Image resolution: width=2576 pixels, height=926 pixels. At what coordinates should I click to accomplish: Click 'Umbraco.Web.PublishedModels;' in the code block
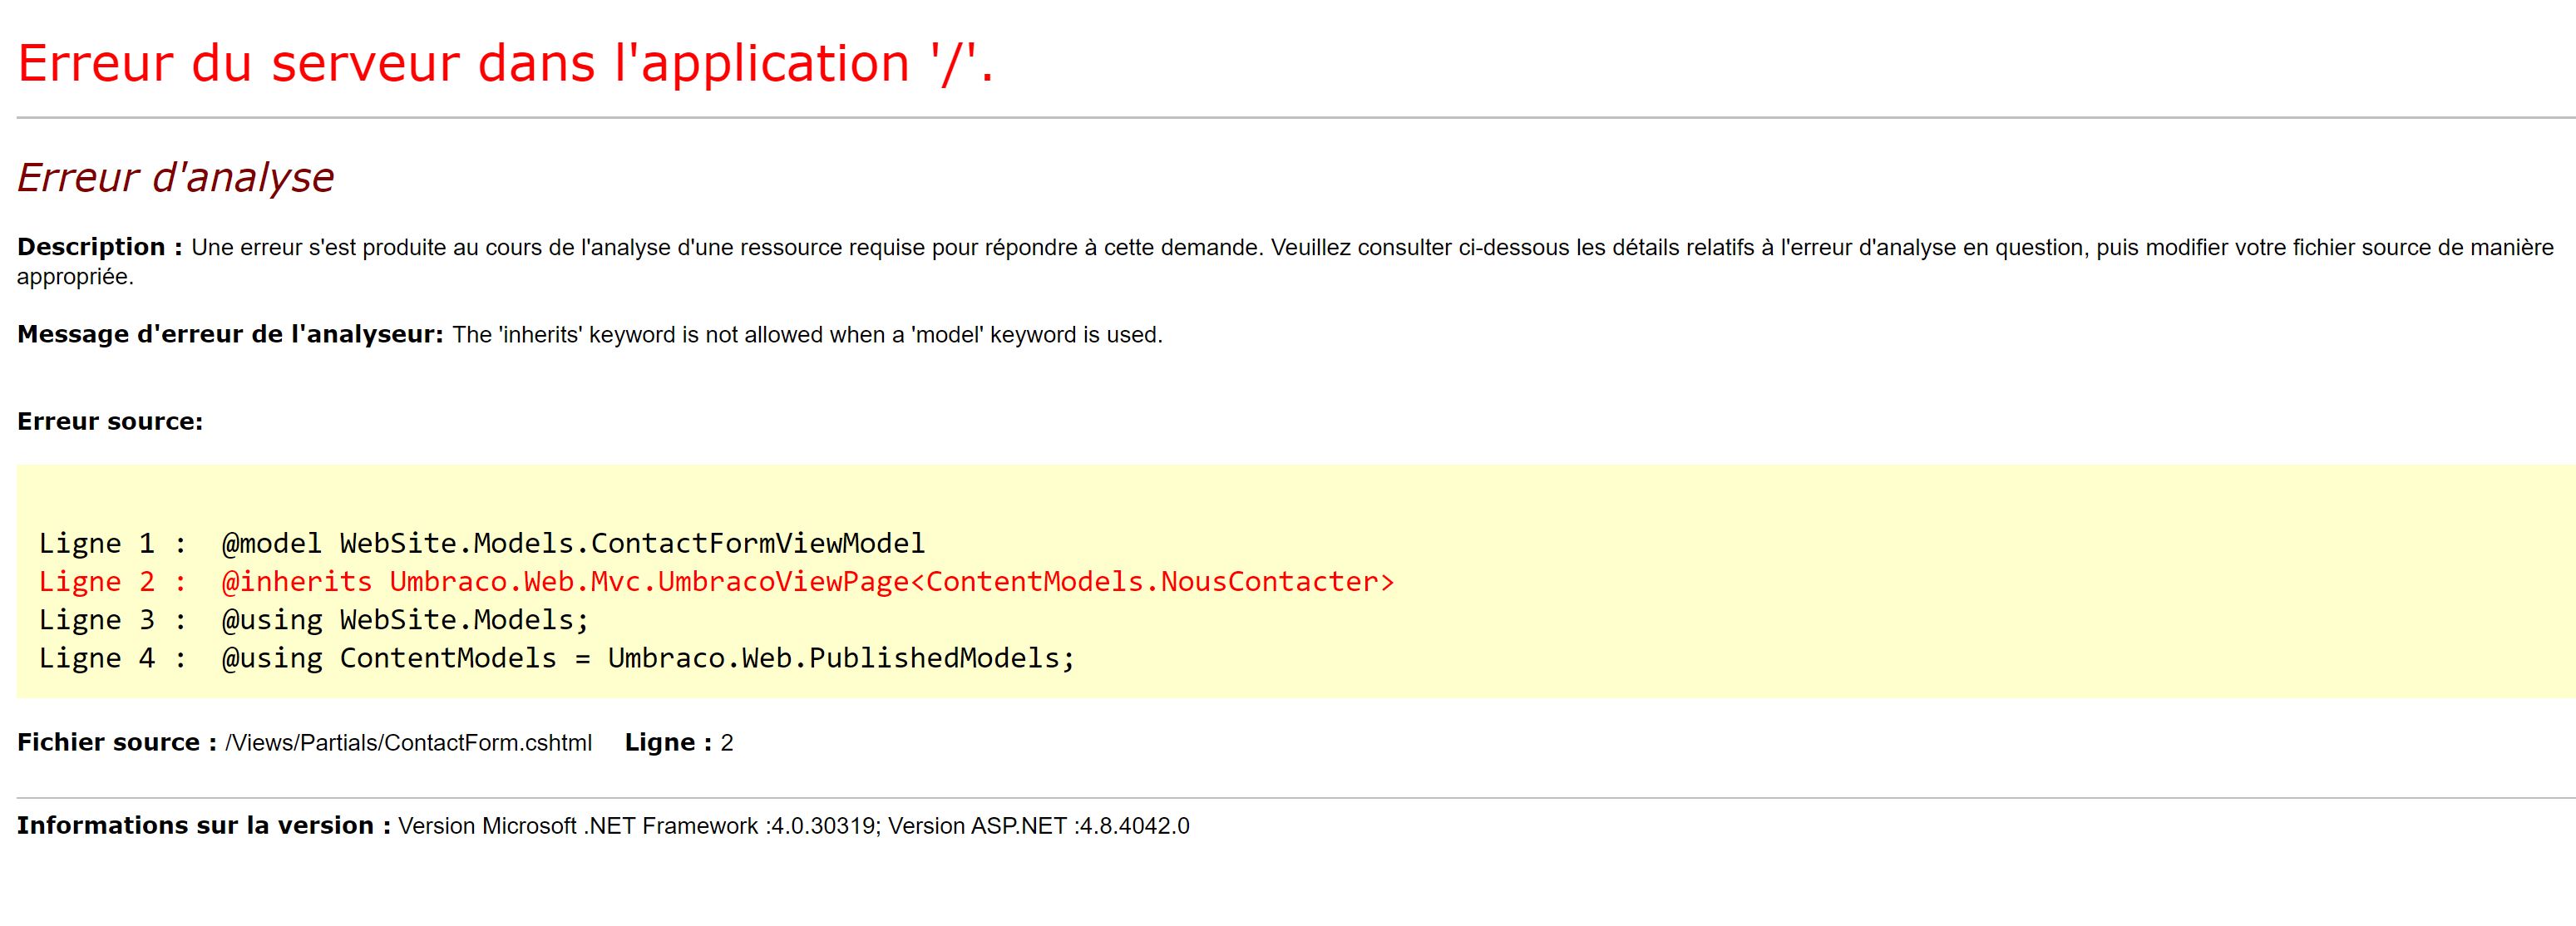pyautogui.click(x=840, y=658)
